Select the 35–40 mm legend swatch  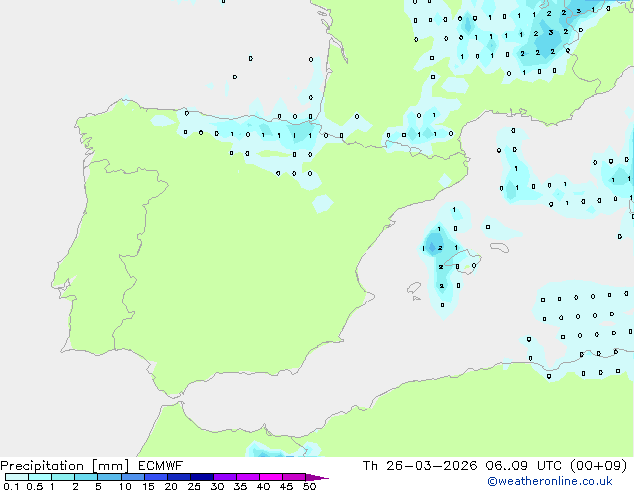247,477
